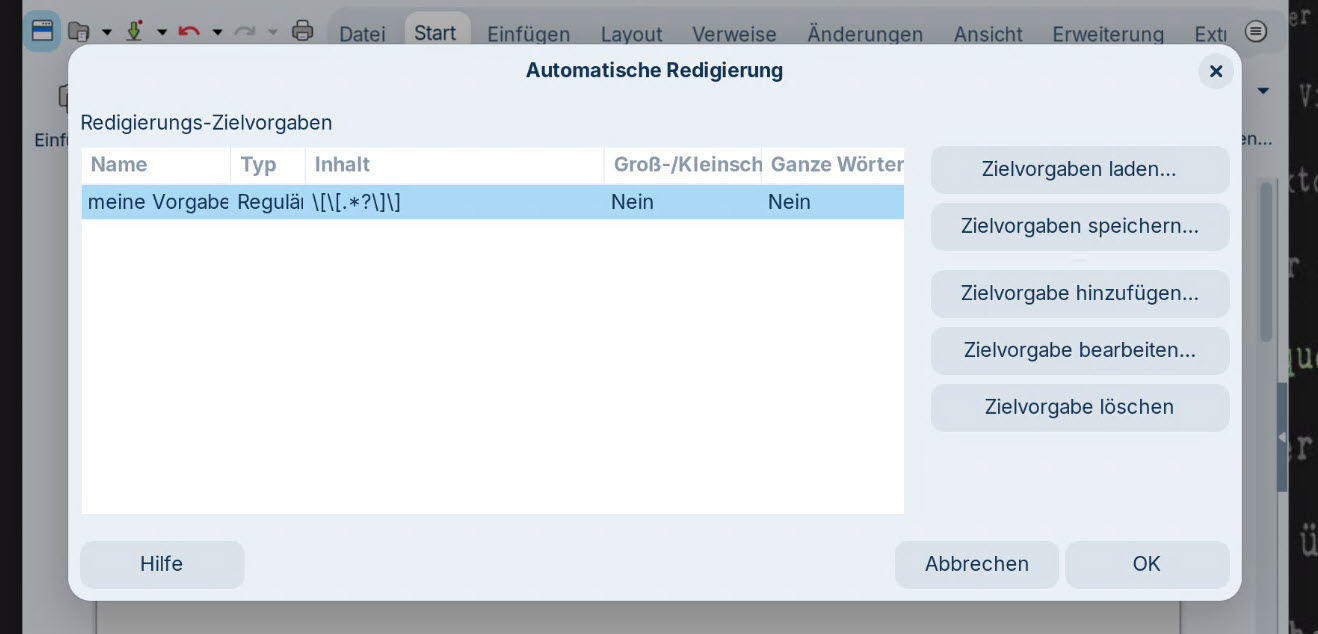Click the notebook bar layout icon
1318x634 pixels.
click(x=42, y=31)
